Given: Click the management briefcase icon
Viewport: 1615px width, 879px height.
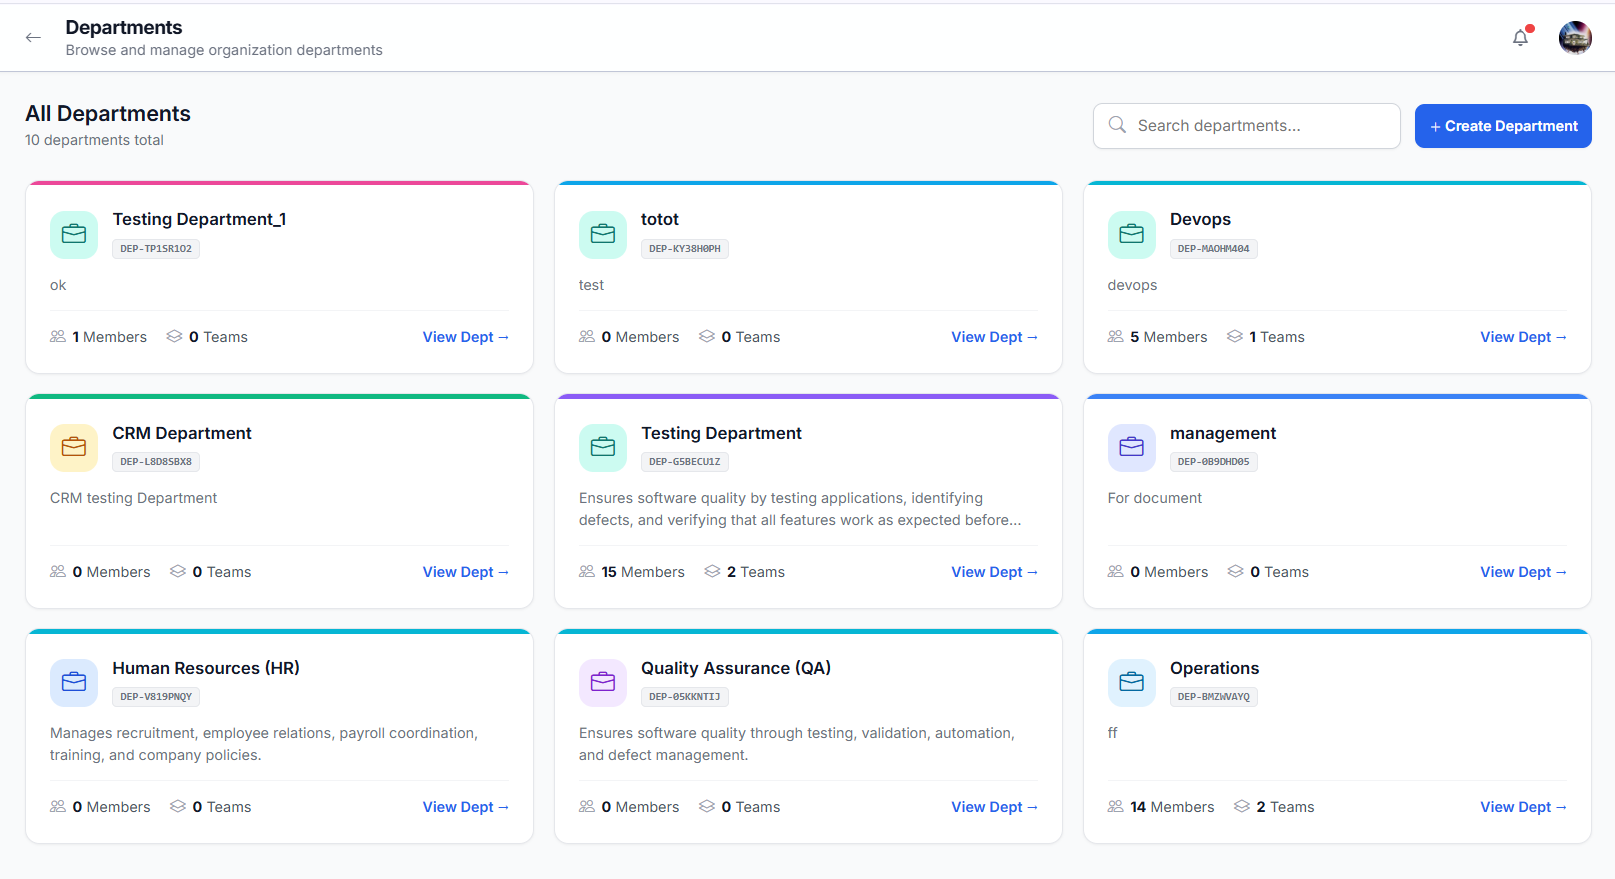Looking at the screenshot, I should (x=1132, y=447).
